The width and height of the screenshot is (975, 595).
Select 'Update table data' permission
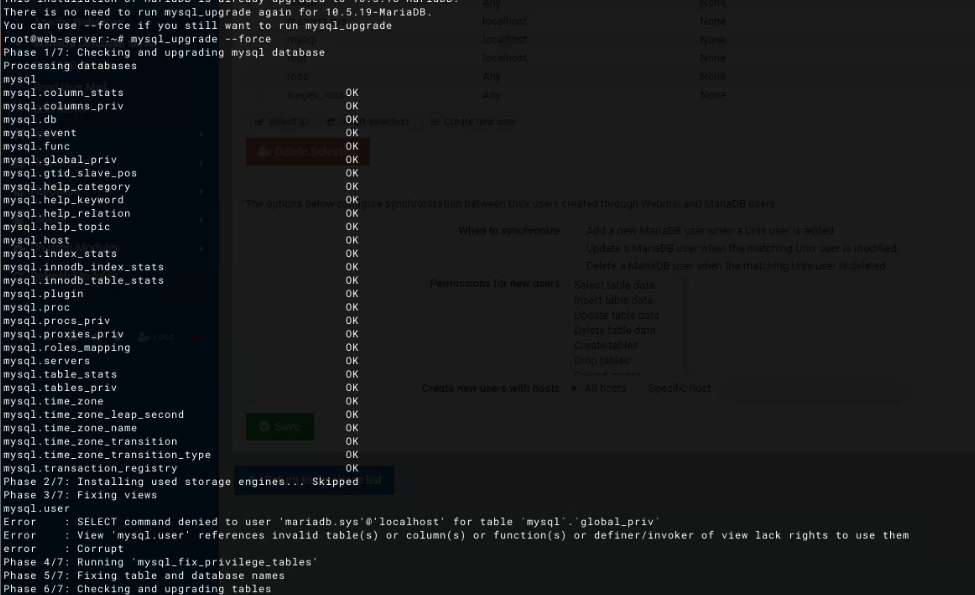[617, 315]
